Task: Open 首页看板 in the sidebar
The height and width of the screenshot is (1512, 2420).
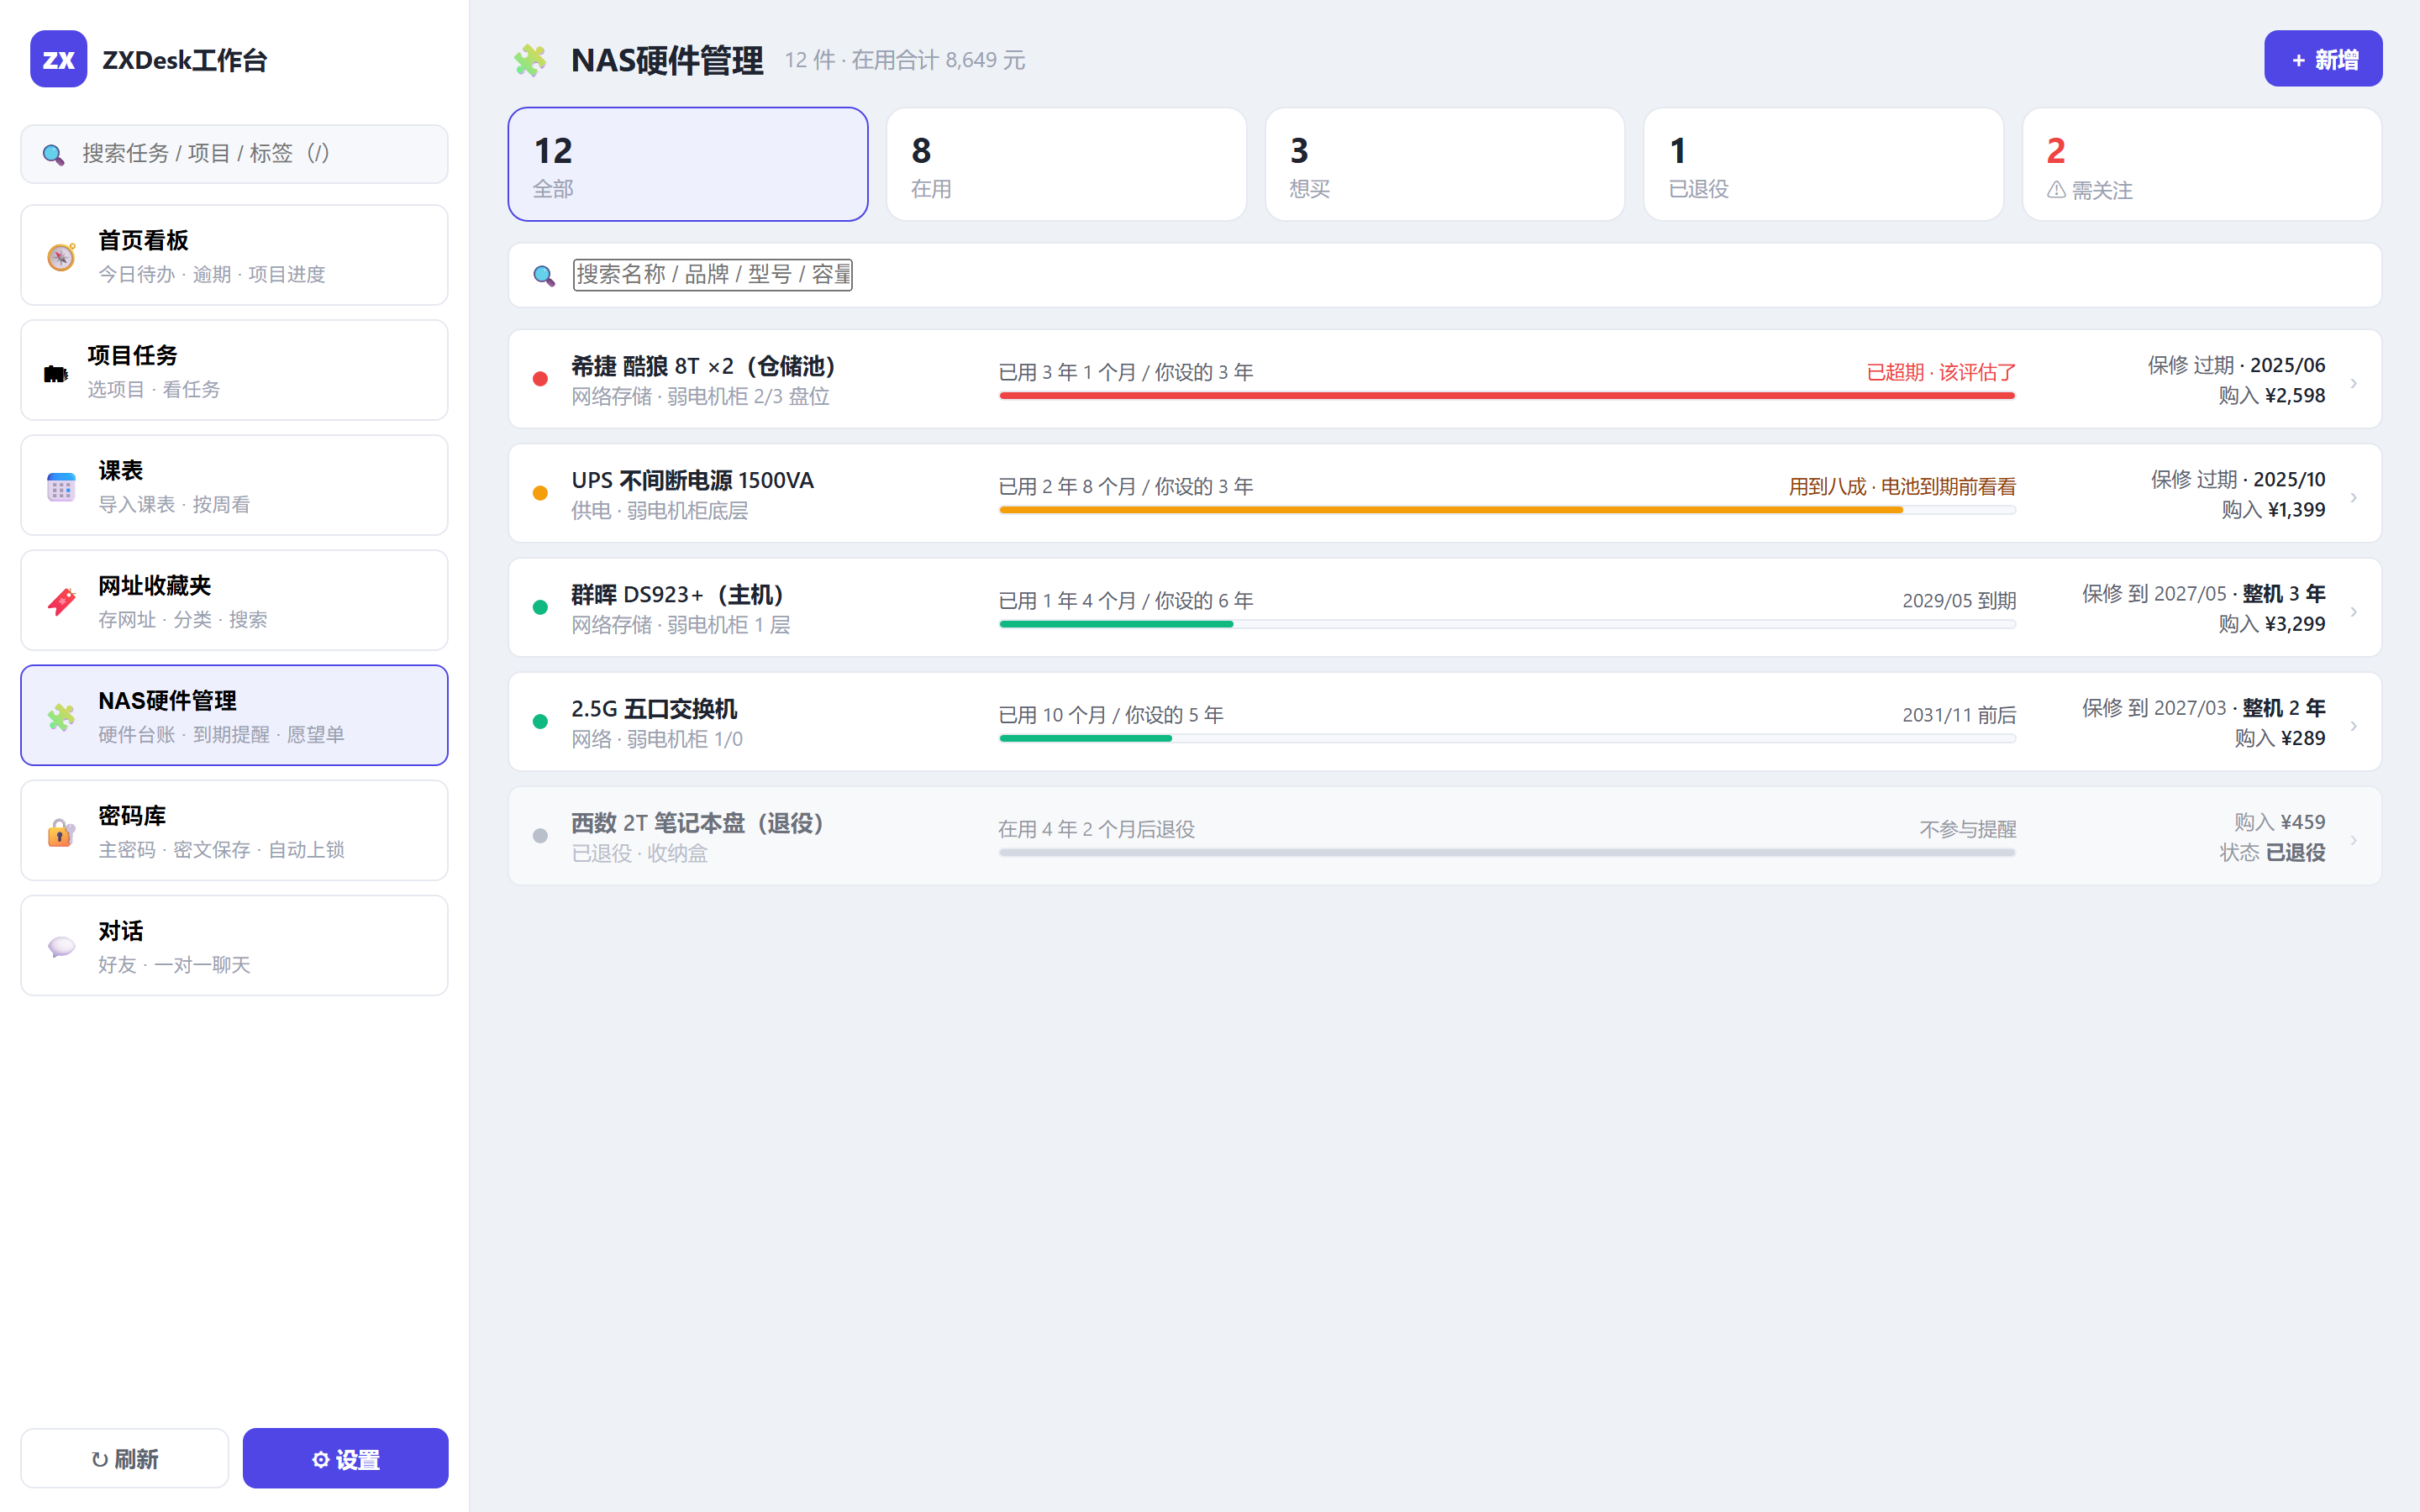Action: [234, 255]
